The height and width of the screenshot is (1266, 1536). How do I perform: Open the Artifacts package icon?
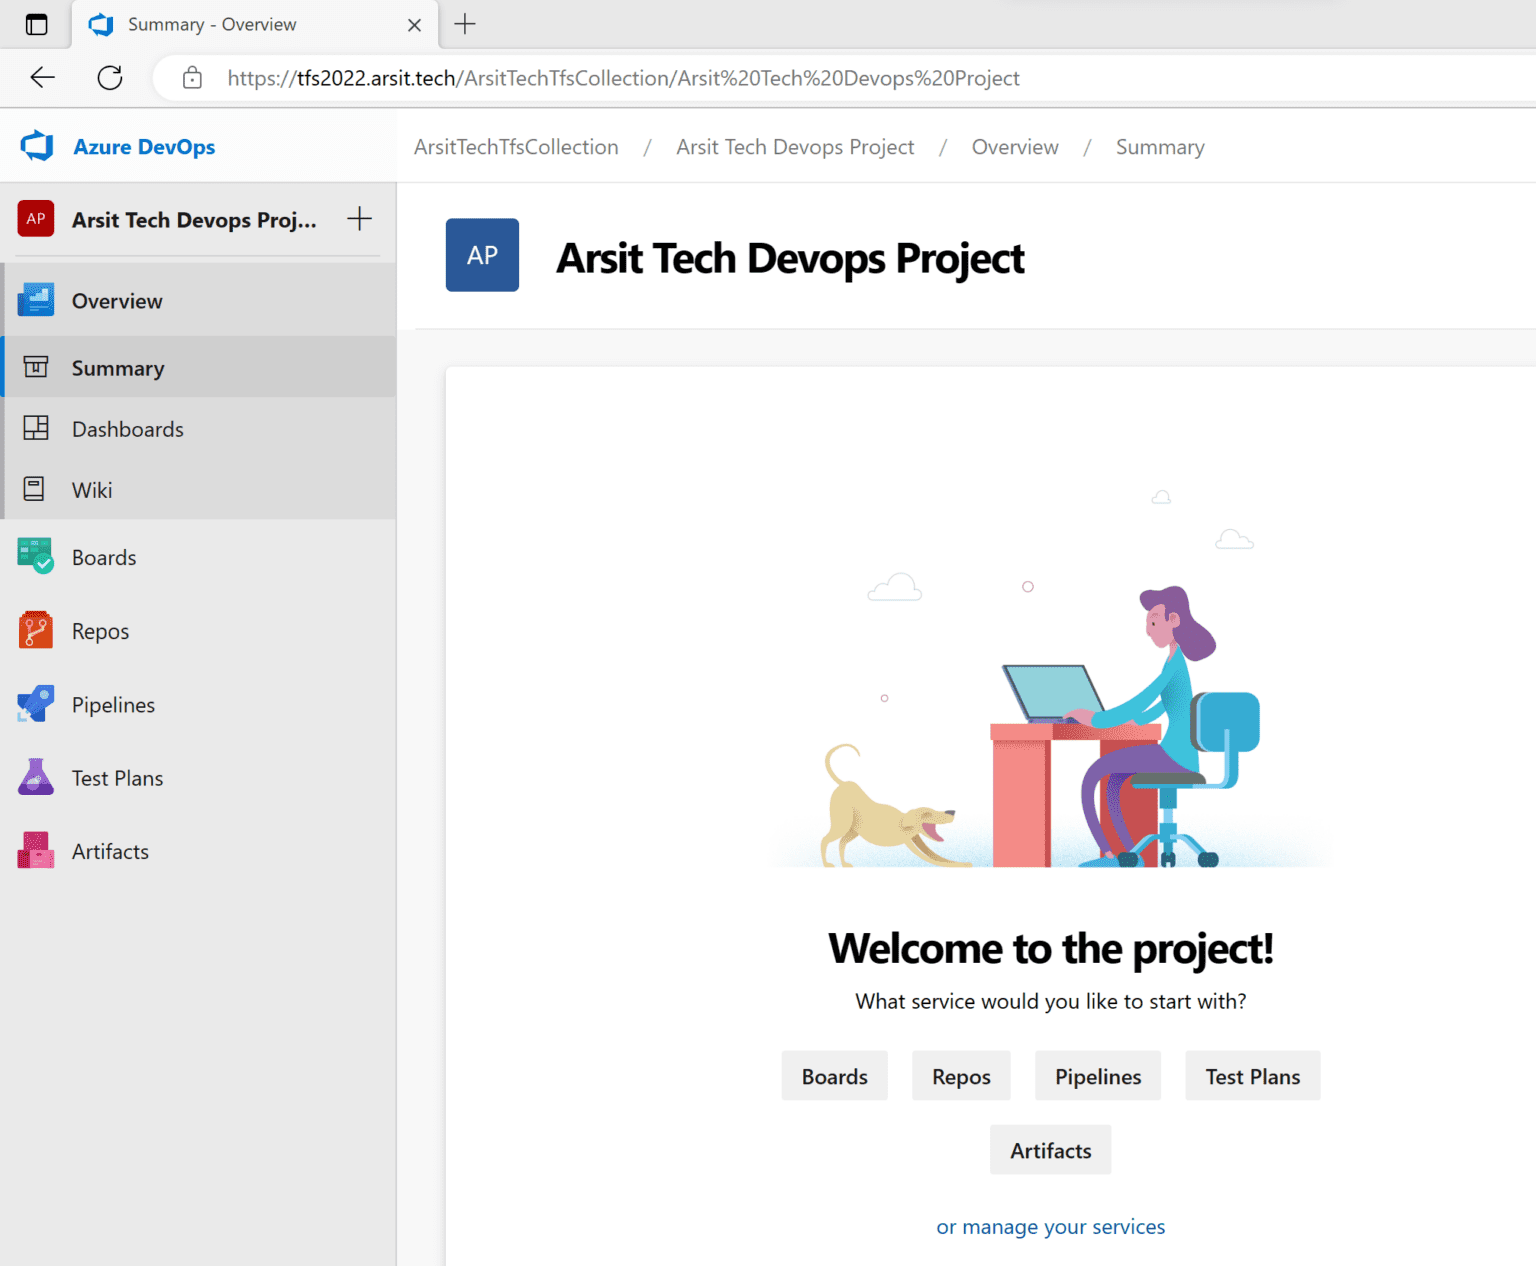click(35, 850)
